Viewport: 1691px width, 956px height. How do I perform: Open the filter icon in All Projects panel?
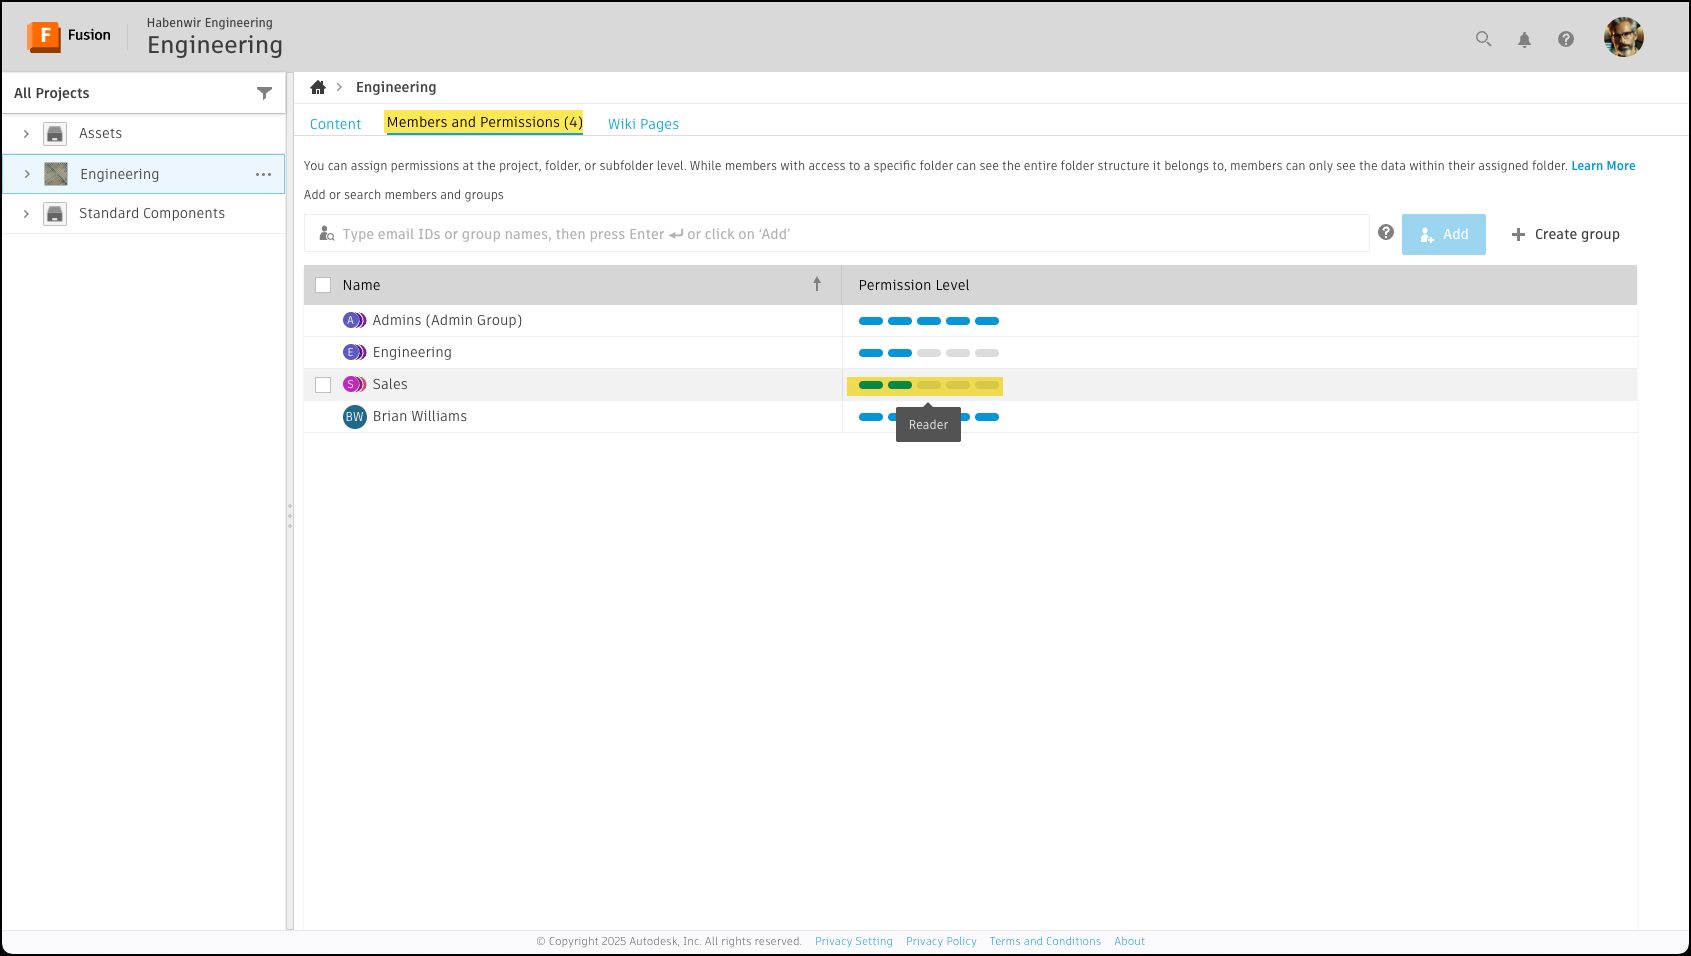[x=264, y=92]
